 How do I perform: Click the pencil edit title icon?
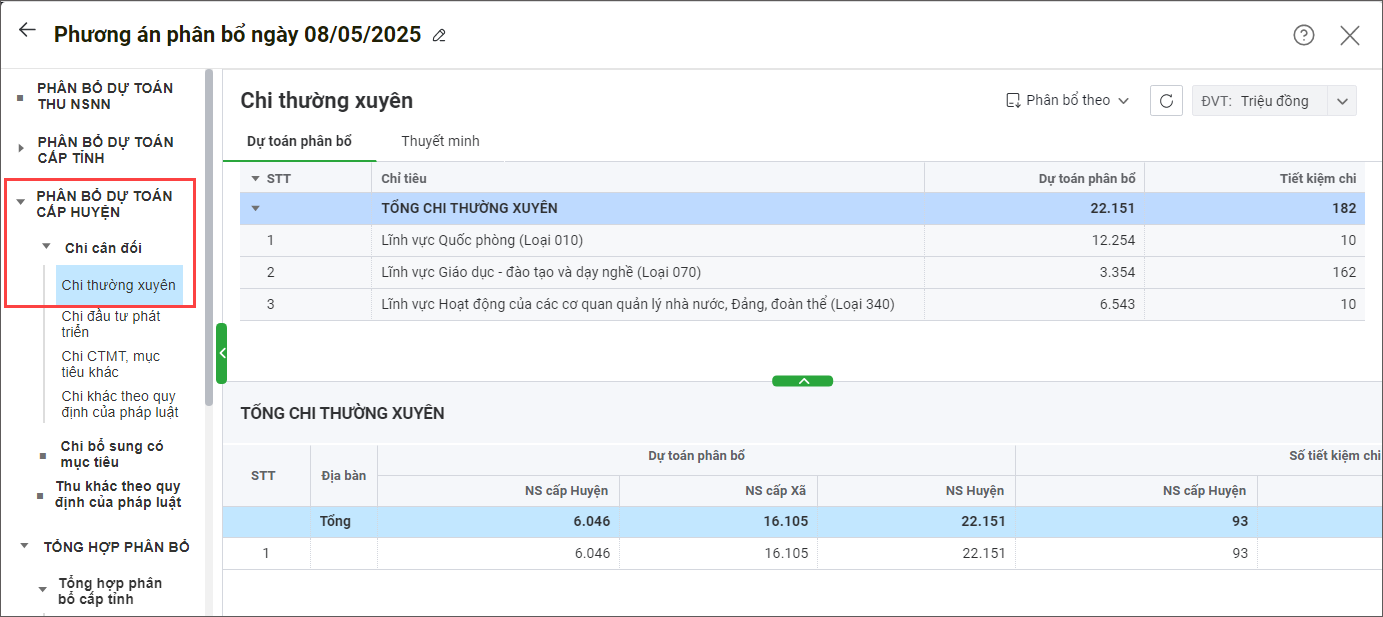coord(439,36)
